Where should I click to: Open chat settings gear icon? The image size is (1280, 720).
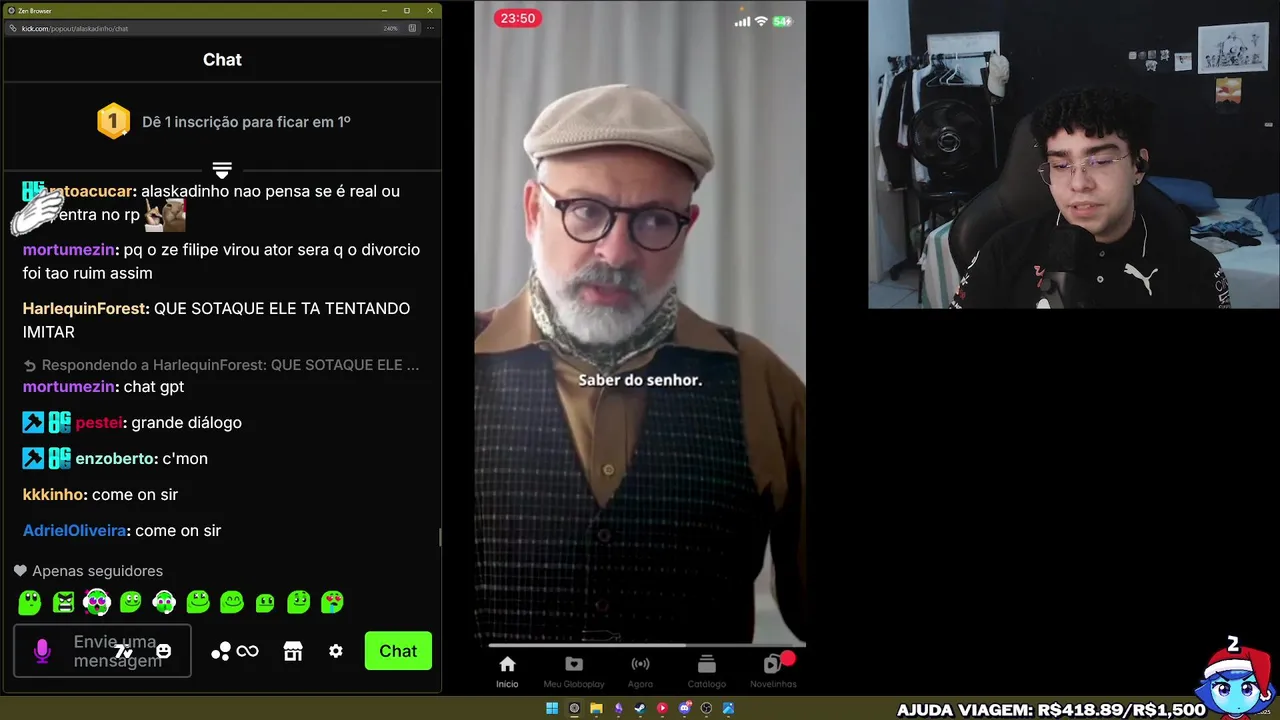336,651
